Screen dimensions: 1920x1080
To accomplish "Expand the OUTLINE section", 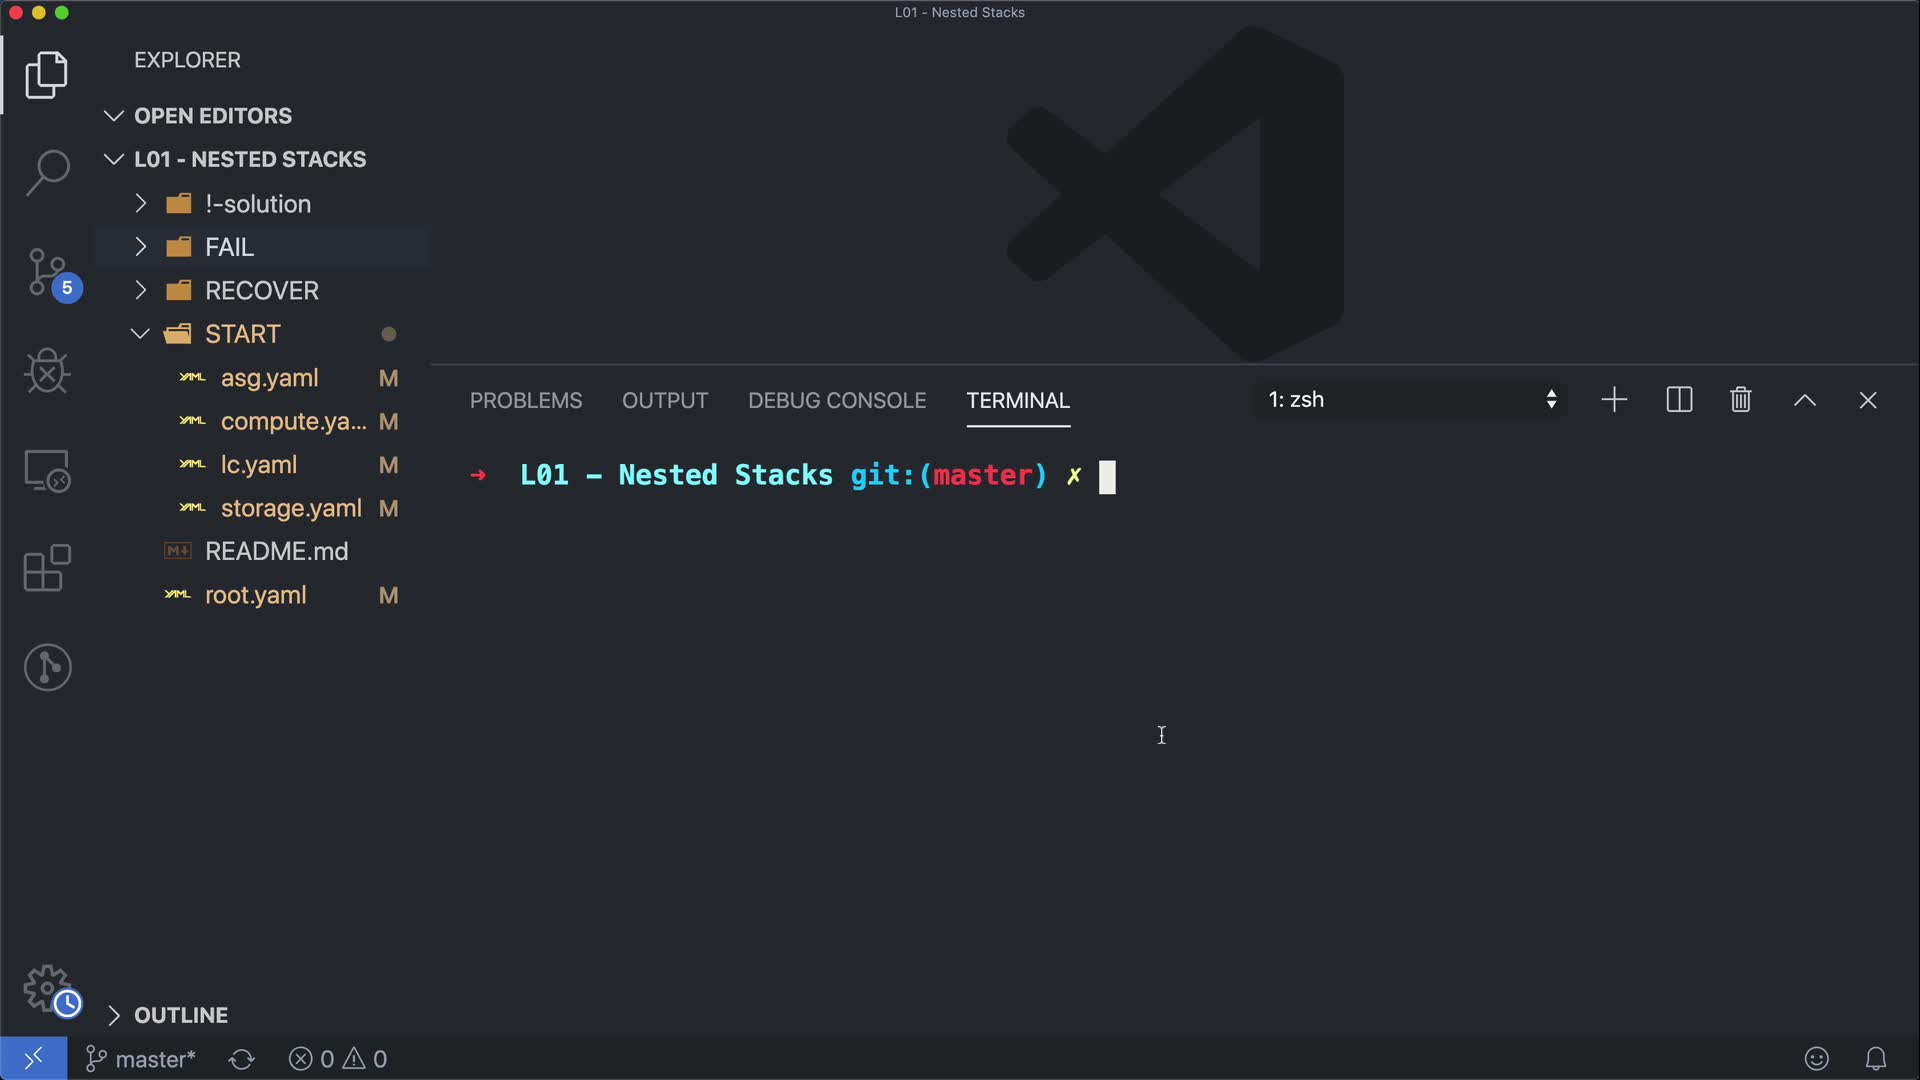I will pyautogui.click(x=180, y=1015).
